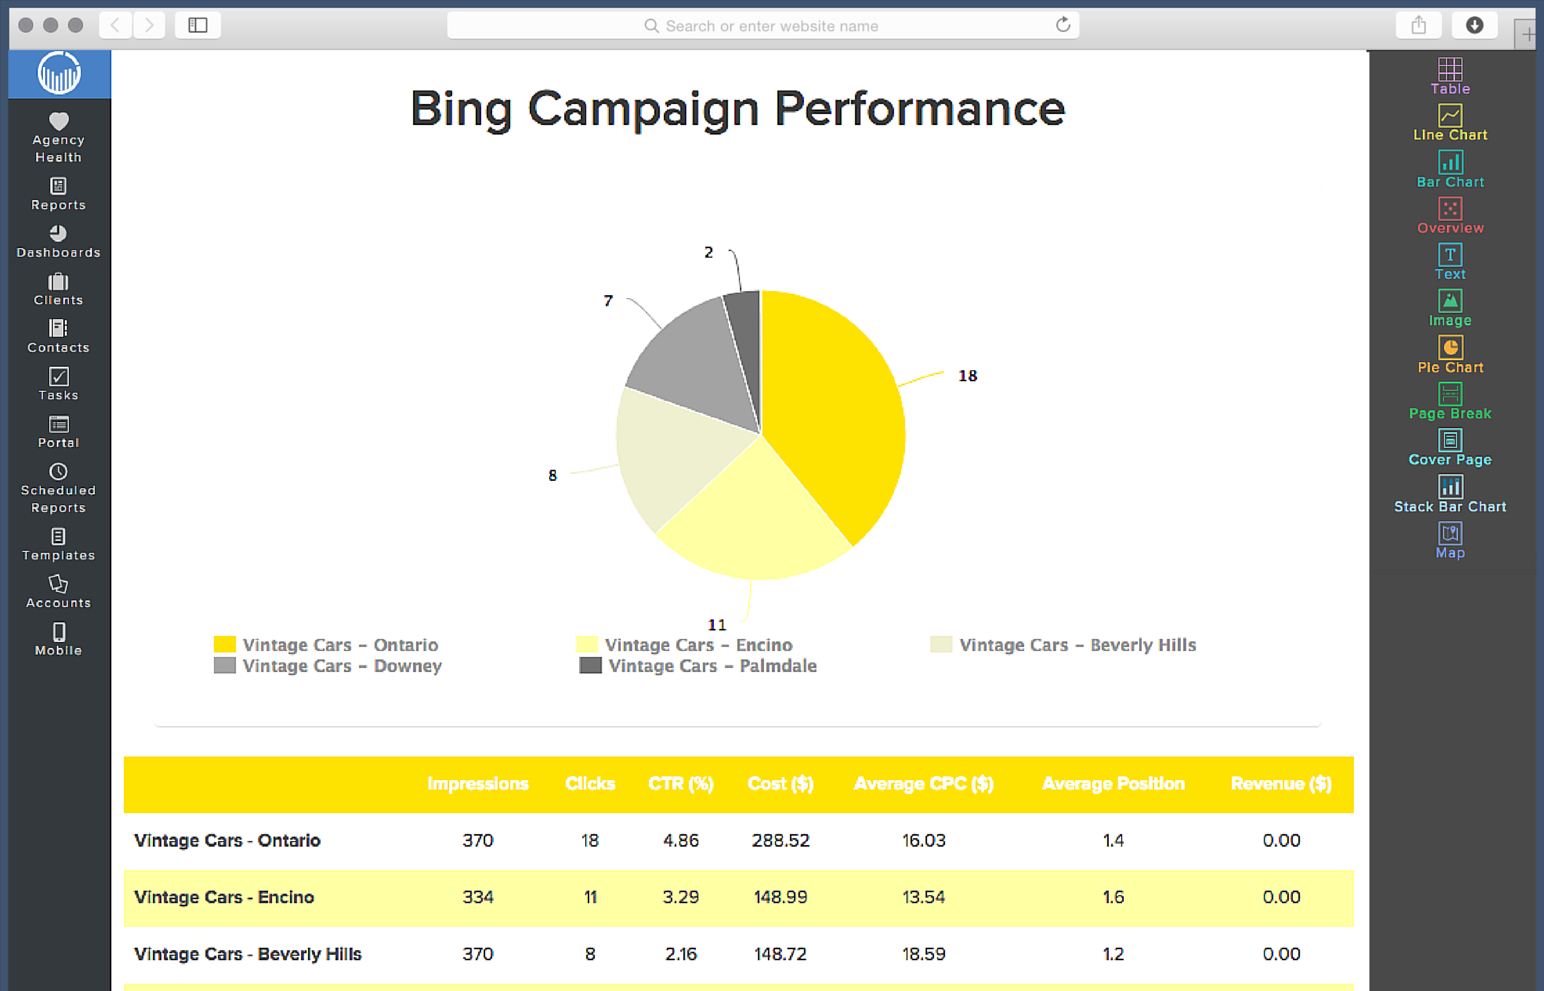Open Templates in sidebar
Viewport: 1544px width, 991px height.
59,545
